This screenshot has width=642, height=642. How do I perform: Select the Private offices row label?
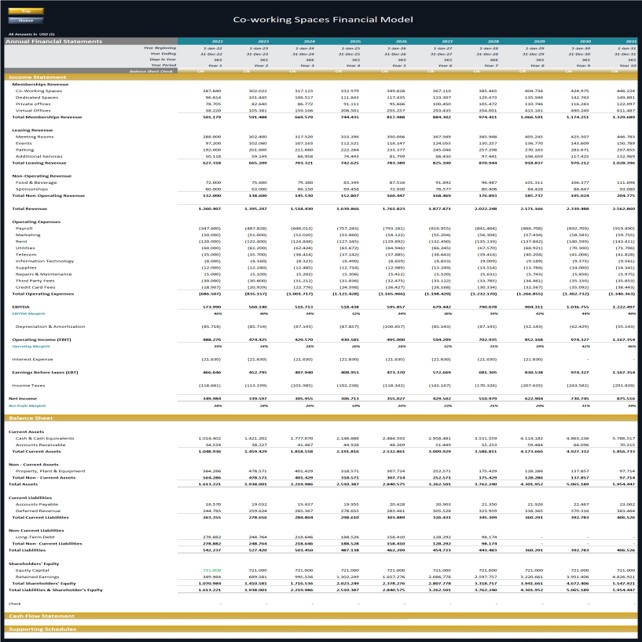tap(33, 104)
